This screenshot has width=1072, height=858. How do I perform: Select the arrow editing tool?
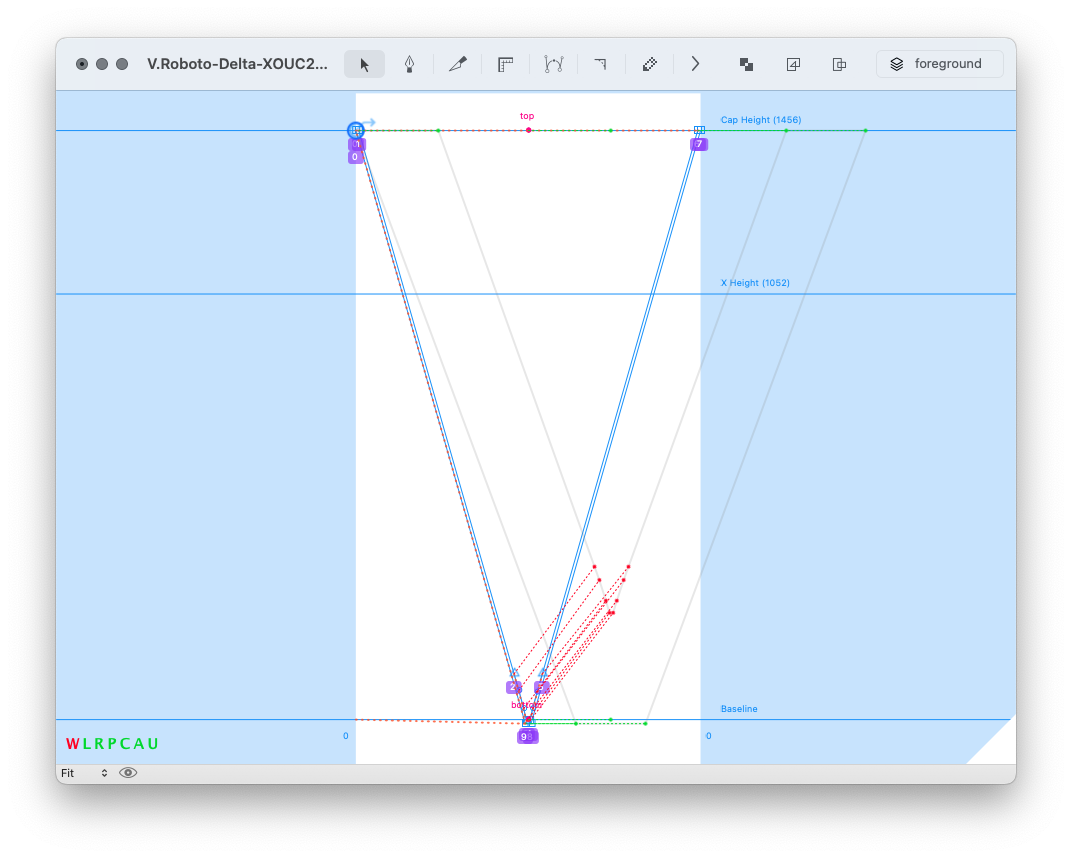click(364, 64)
